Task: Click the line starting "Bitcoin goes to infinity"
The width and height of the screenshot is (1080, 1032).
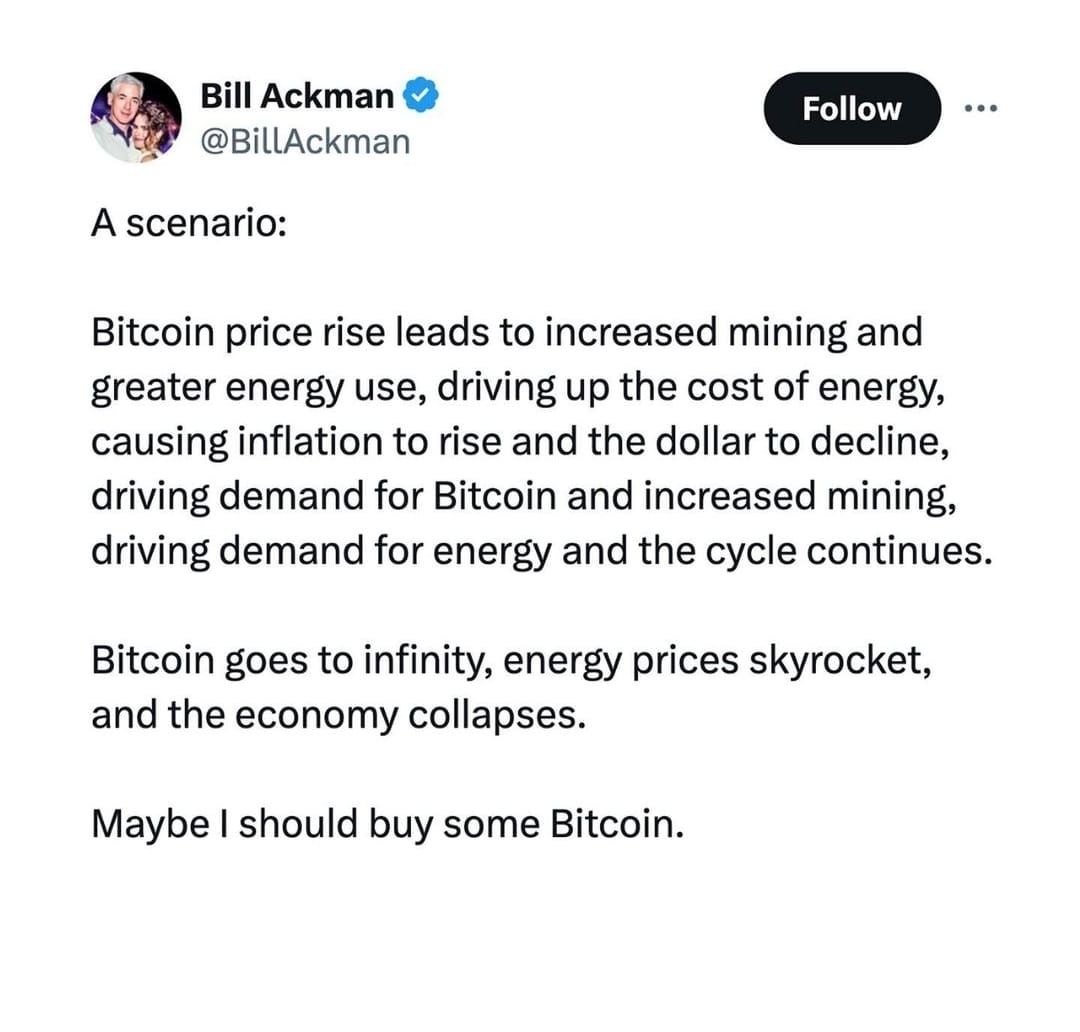Action: click(x=511, y=660)
